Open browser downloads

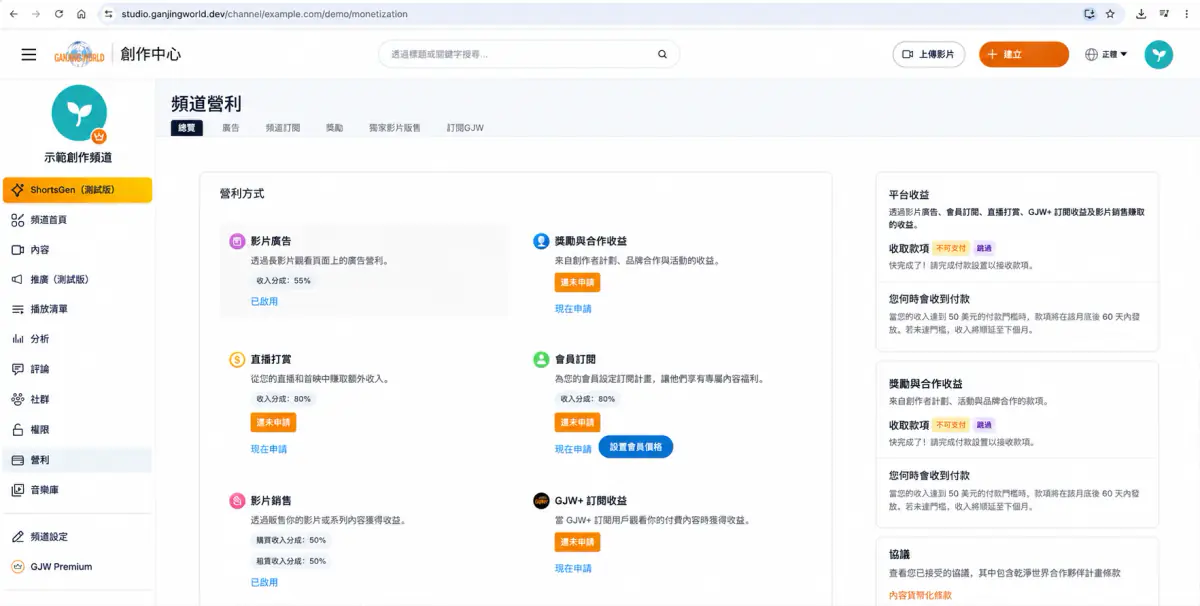coord(1141,14)
